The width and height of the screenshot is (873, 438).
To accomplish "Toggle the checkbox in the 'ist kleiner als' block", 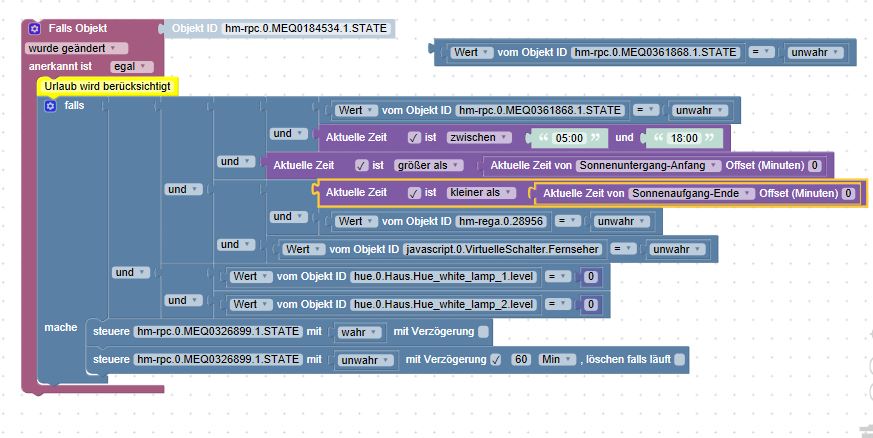I will (x=414, y=193).
